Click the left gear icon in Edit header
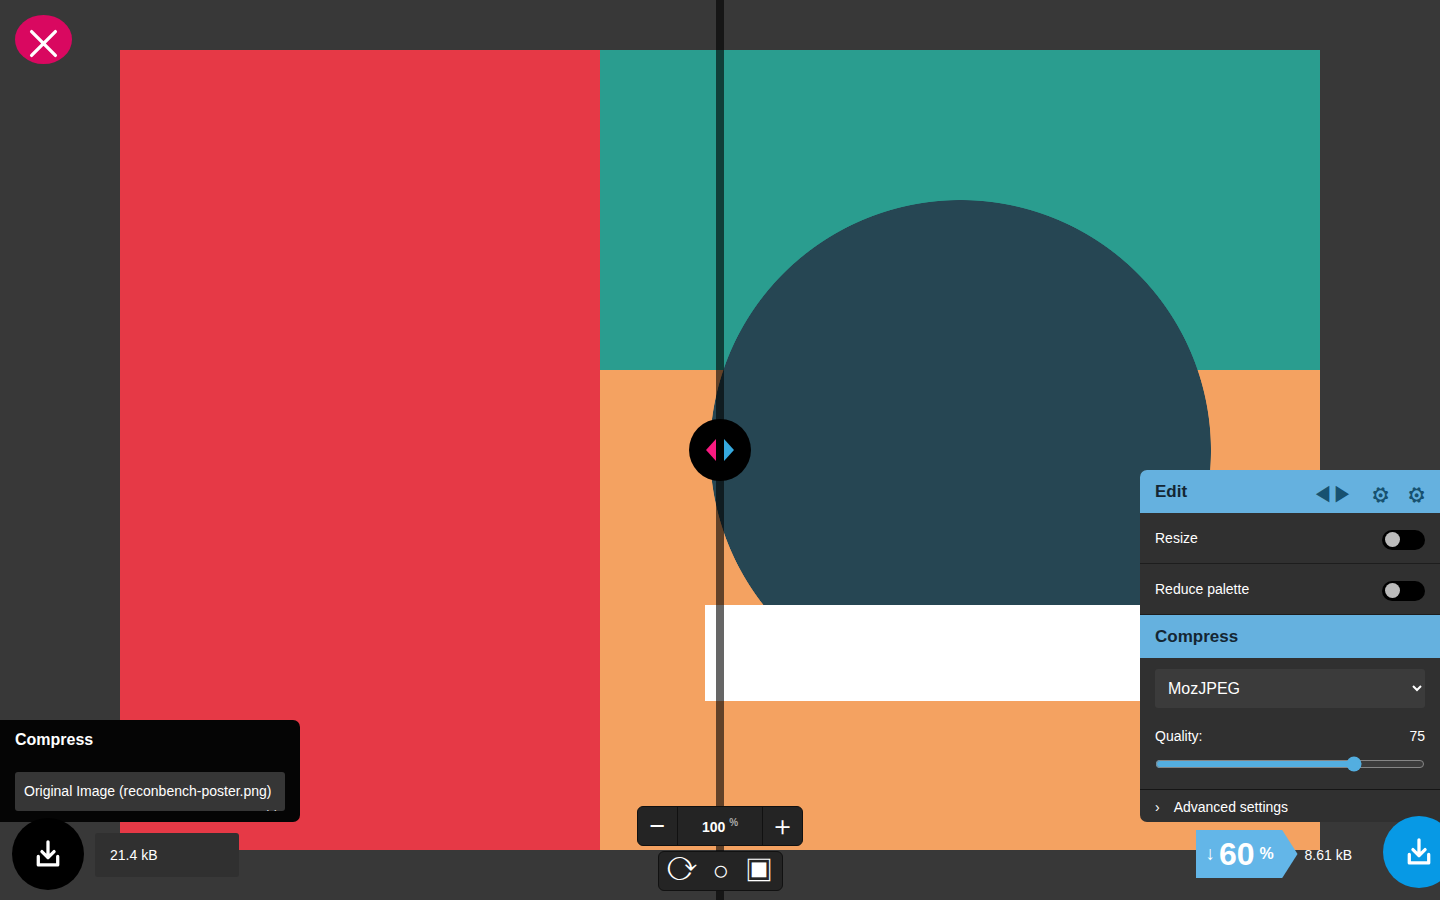Screen dimensions: 1440x900 tap(1380, 495)
